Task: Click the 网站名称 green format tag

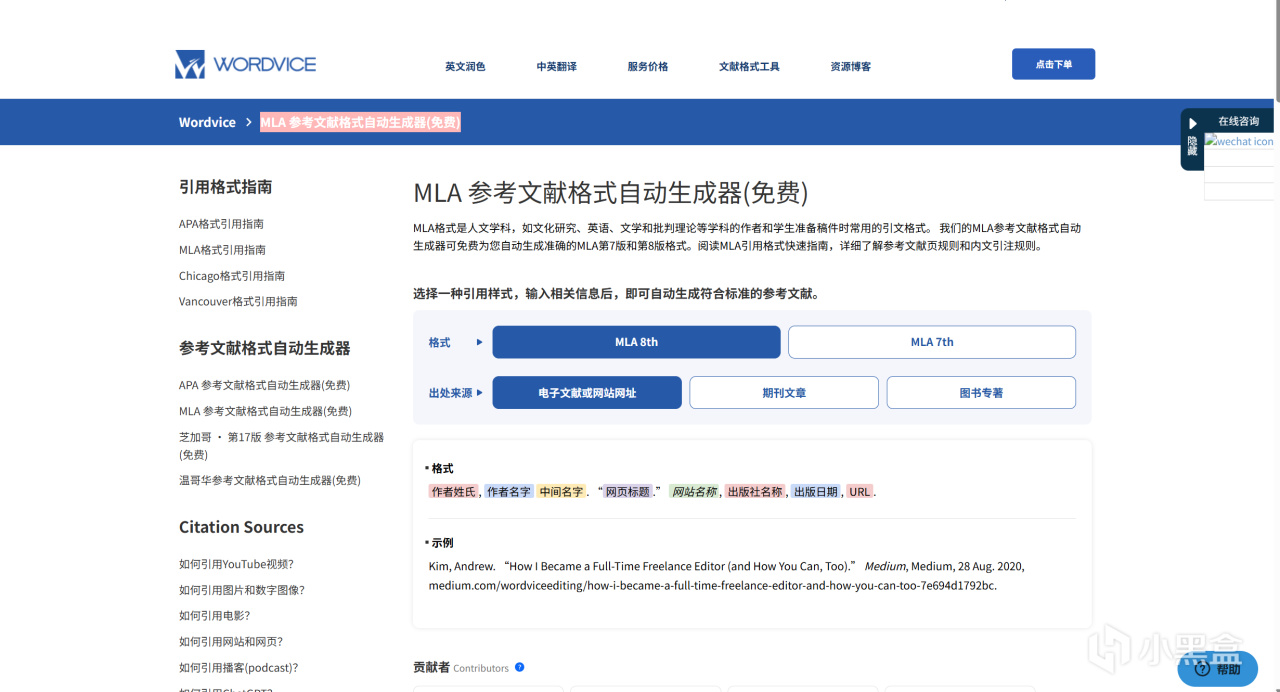Action: coord(694,492)
